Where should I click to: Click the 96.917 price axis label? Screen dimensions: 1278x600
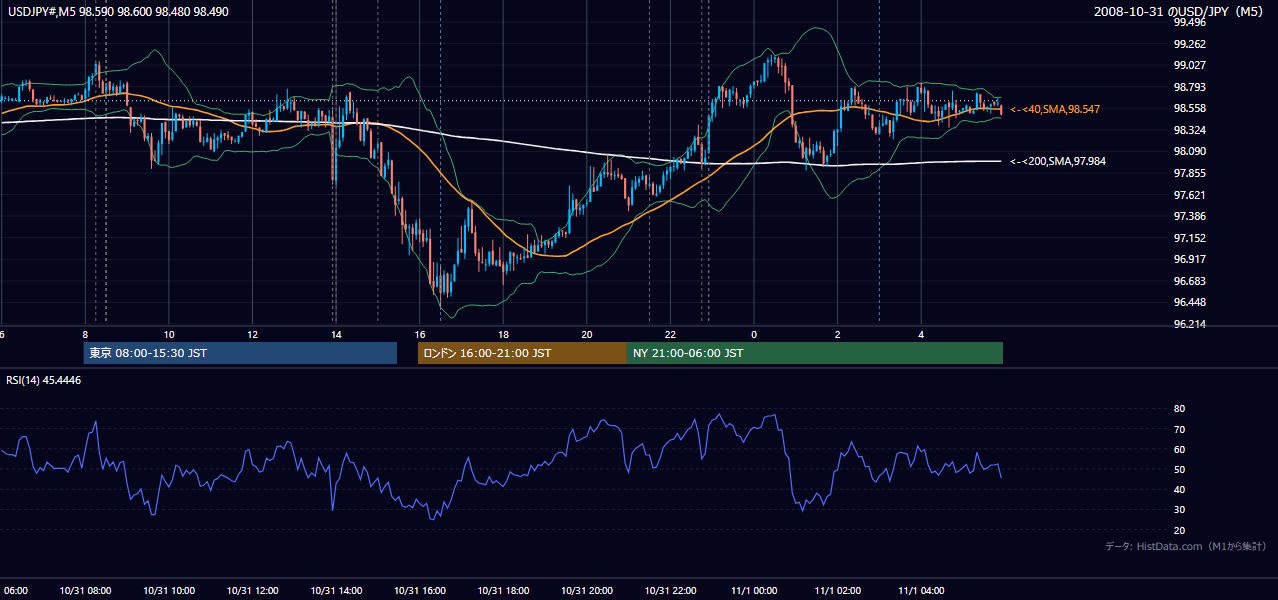[x=1189, y=259]
